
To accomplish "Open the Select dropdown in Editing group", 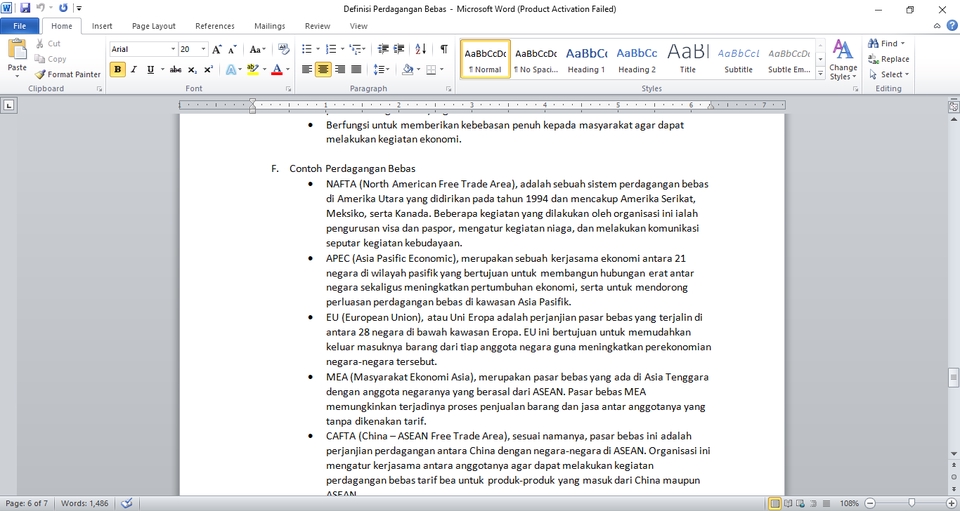I will coord(889,74).
